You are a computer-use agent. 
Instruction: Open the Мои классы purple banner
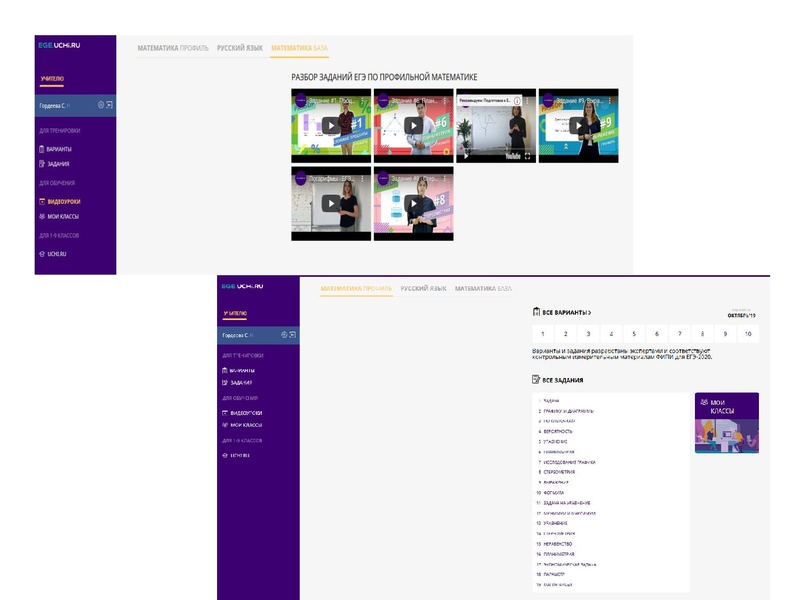point(726,422)
